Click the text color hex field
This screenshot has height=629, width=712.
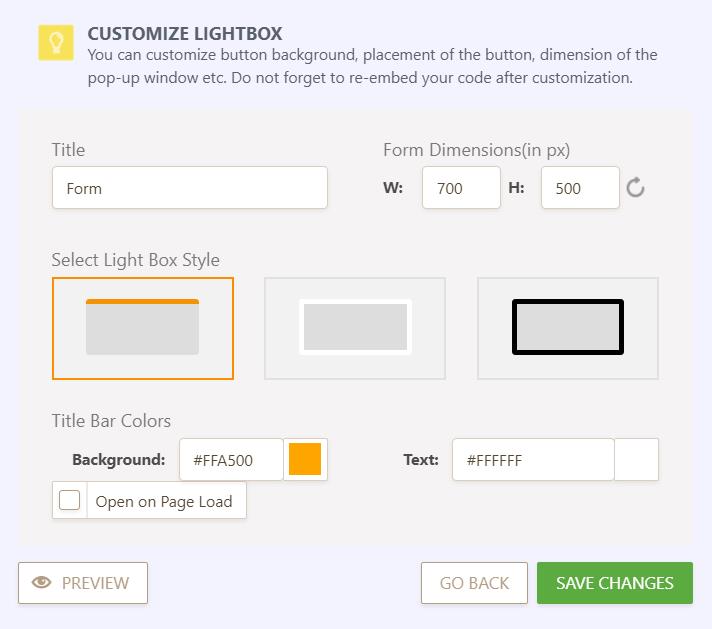533,460
